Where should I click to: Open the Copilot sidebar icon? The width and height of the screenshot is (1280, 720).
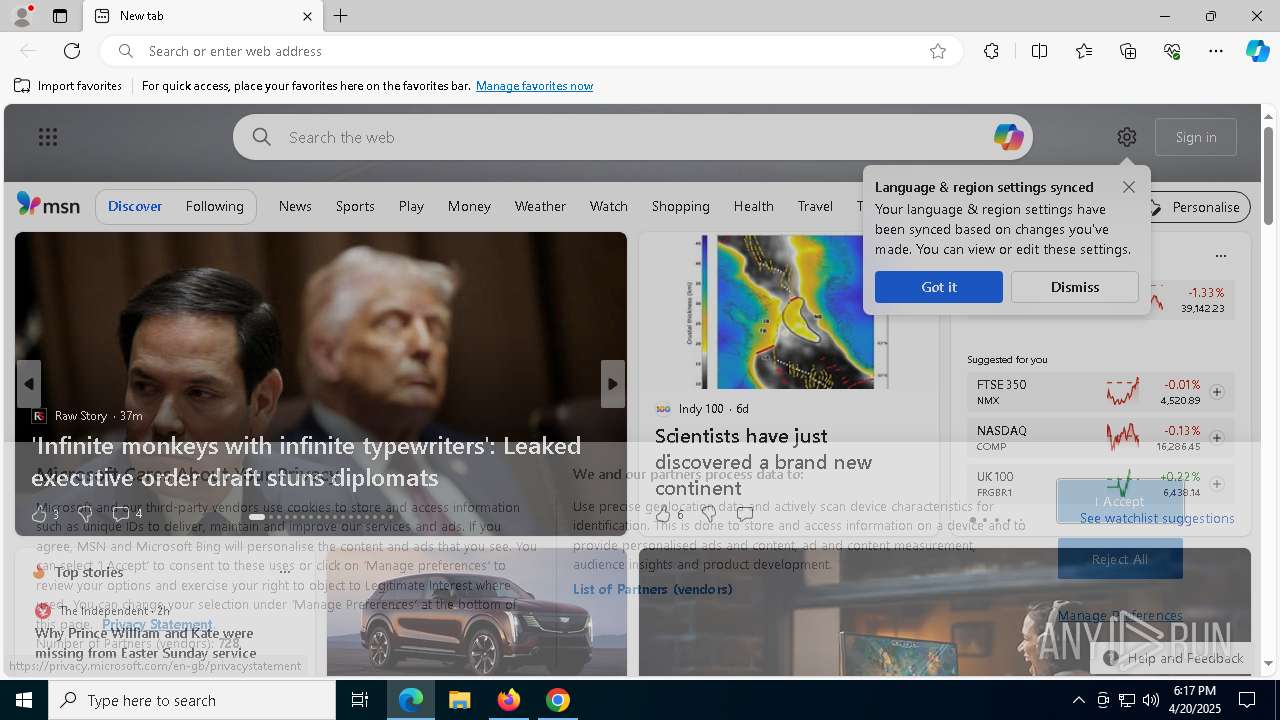click(1257, 51)
